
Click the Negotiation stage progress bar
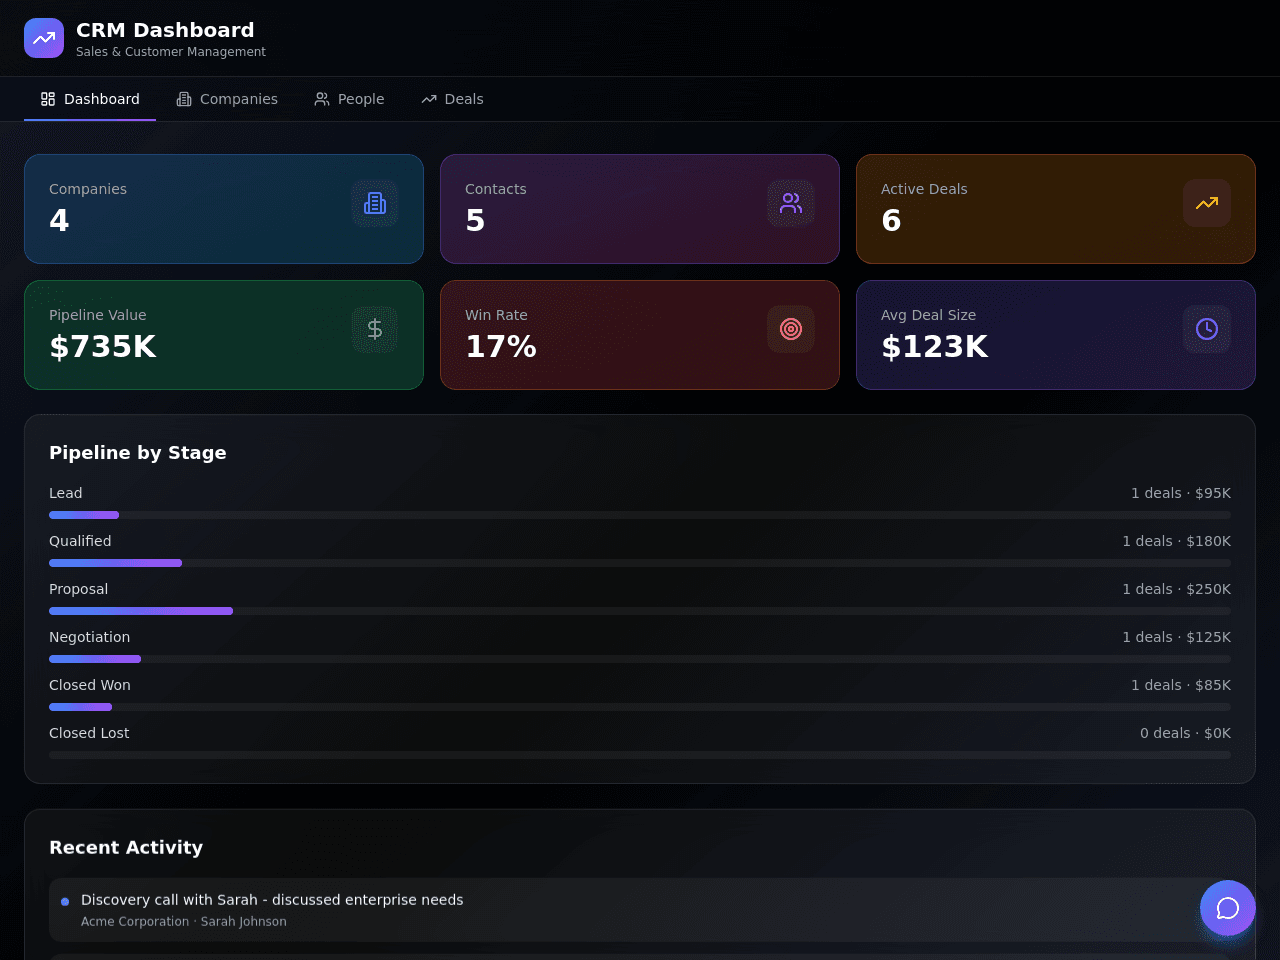tap(640, 659)
